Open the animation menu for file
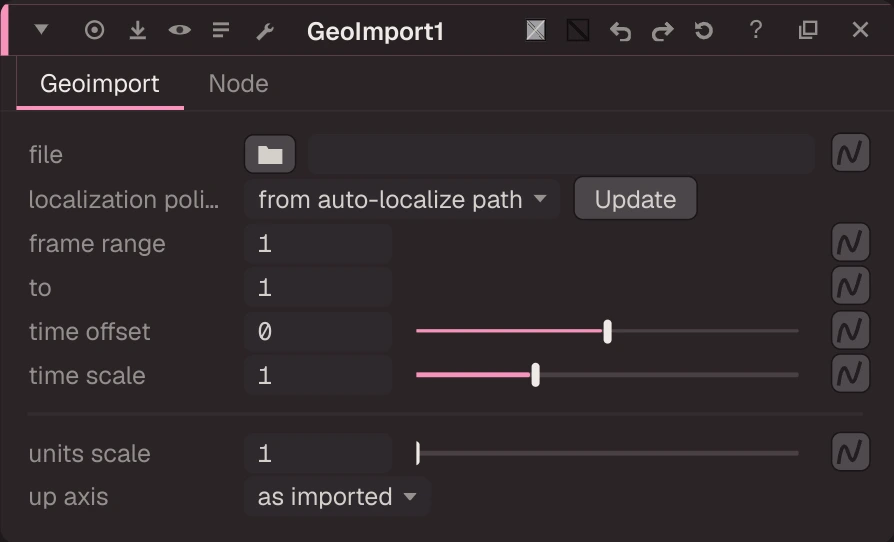 tap(850, 153)
